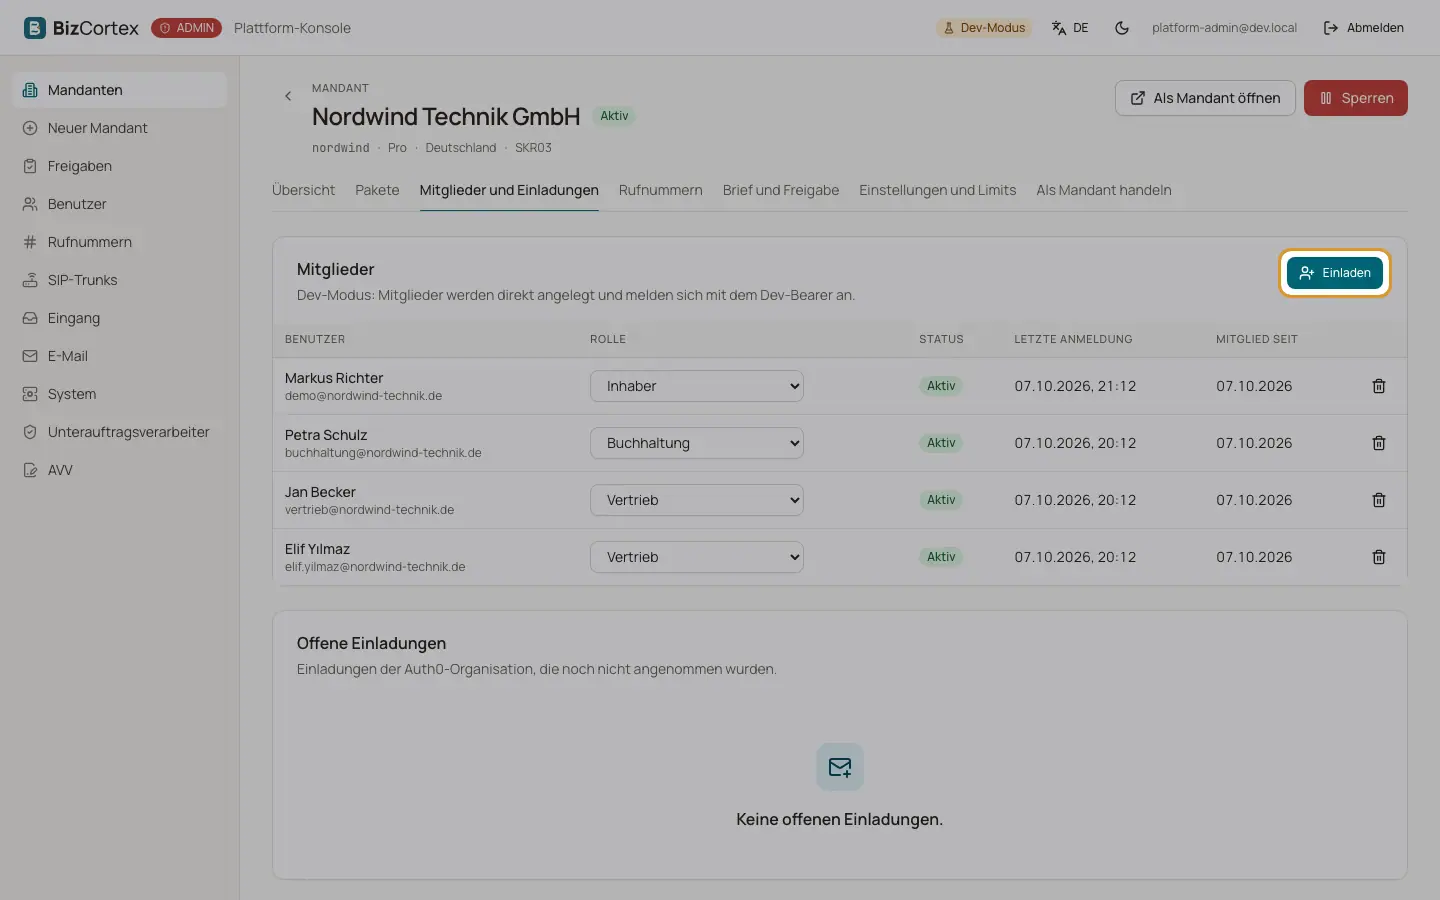Open role dropdown for Elif Yılmaz
Viewport: 1440px width, 900px height.
point(697,557)
